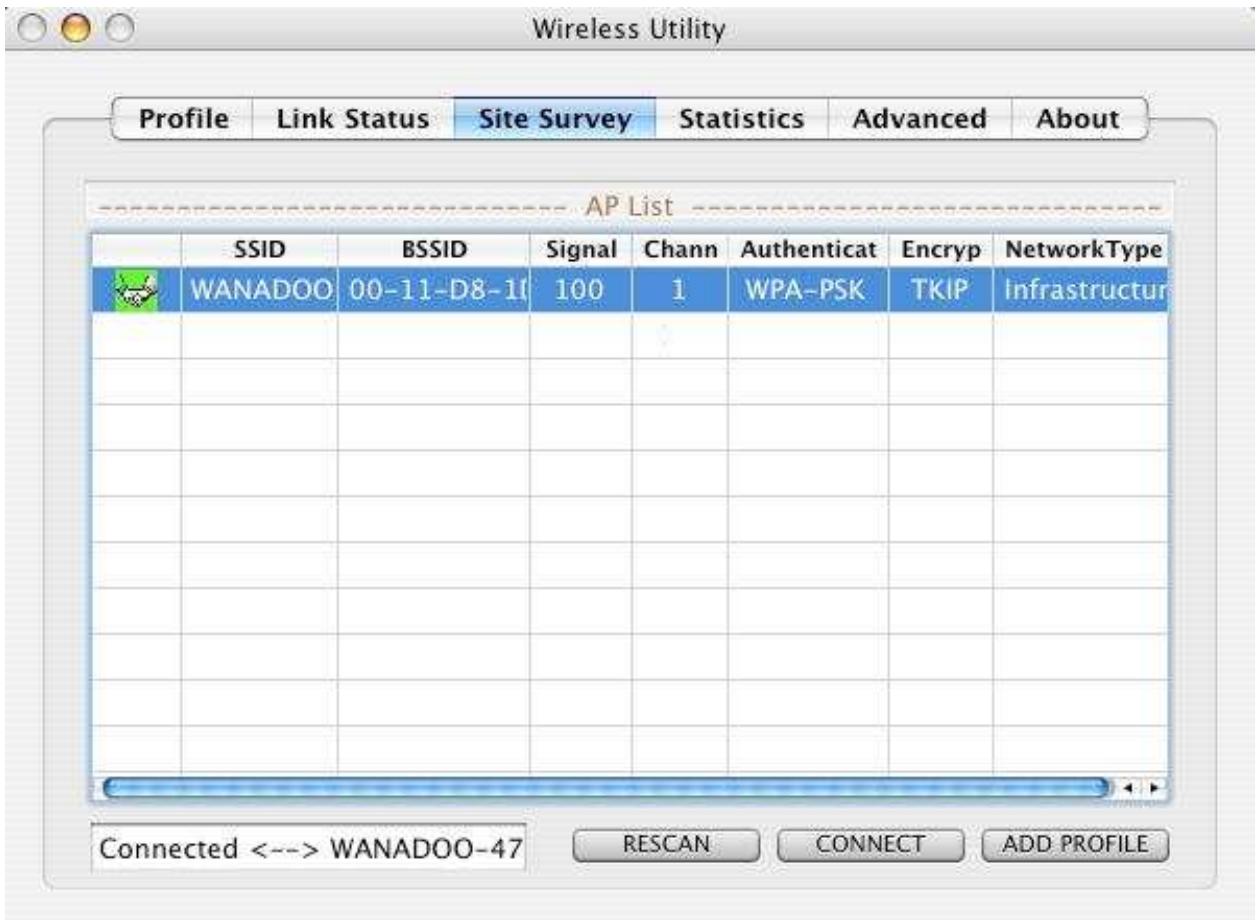Image resolution: width=1256 pixels, height=920 pixels.
Task: Open the About tab
Action: (1078, 119)
